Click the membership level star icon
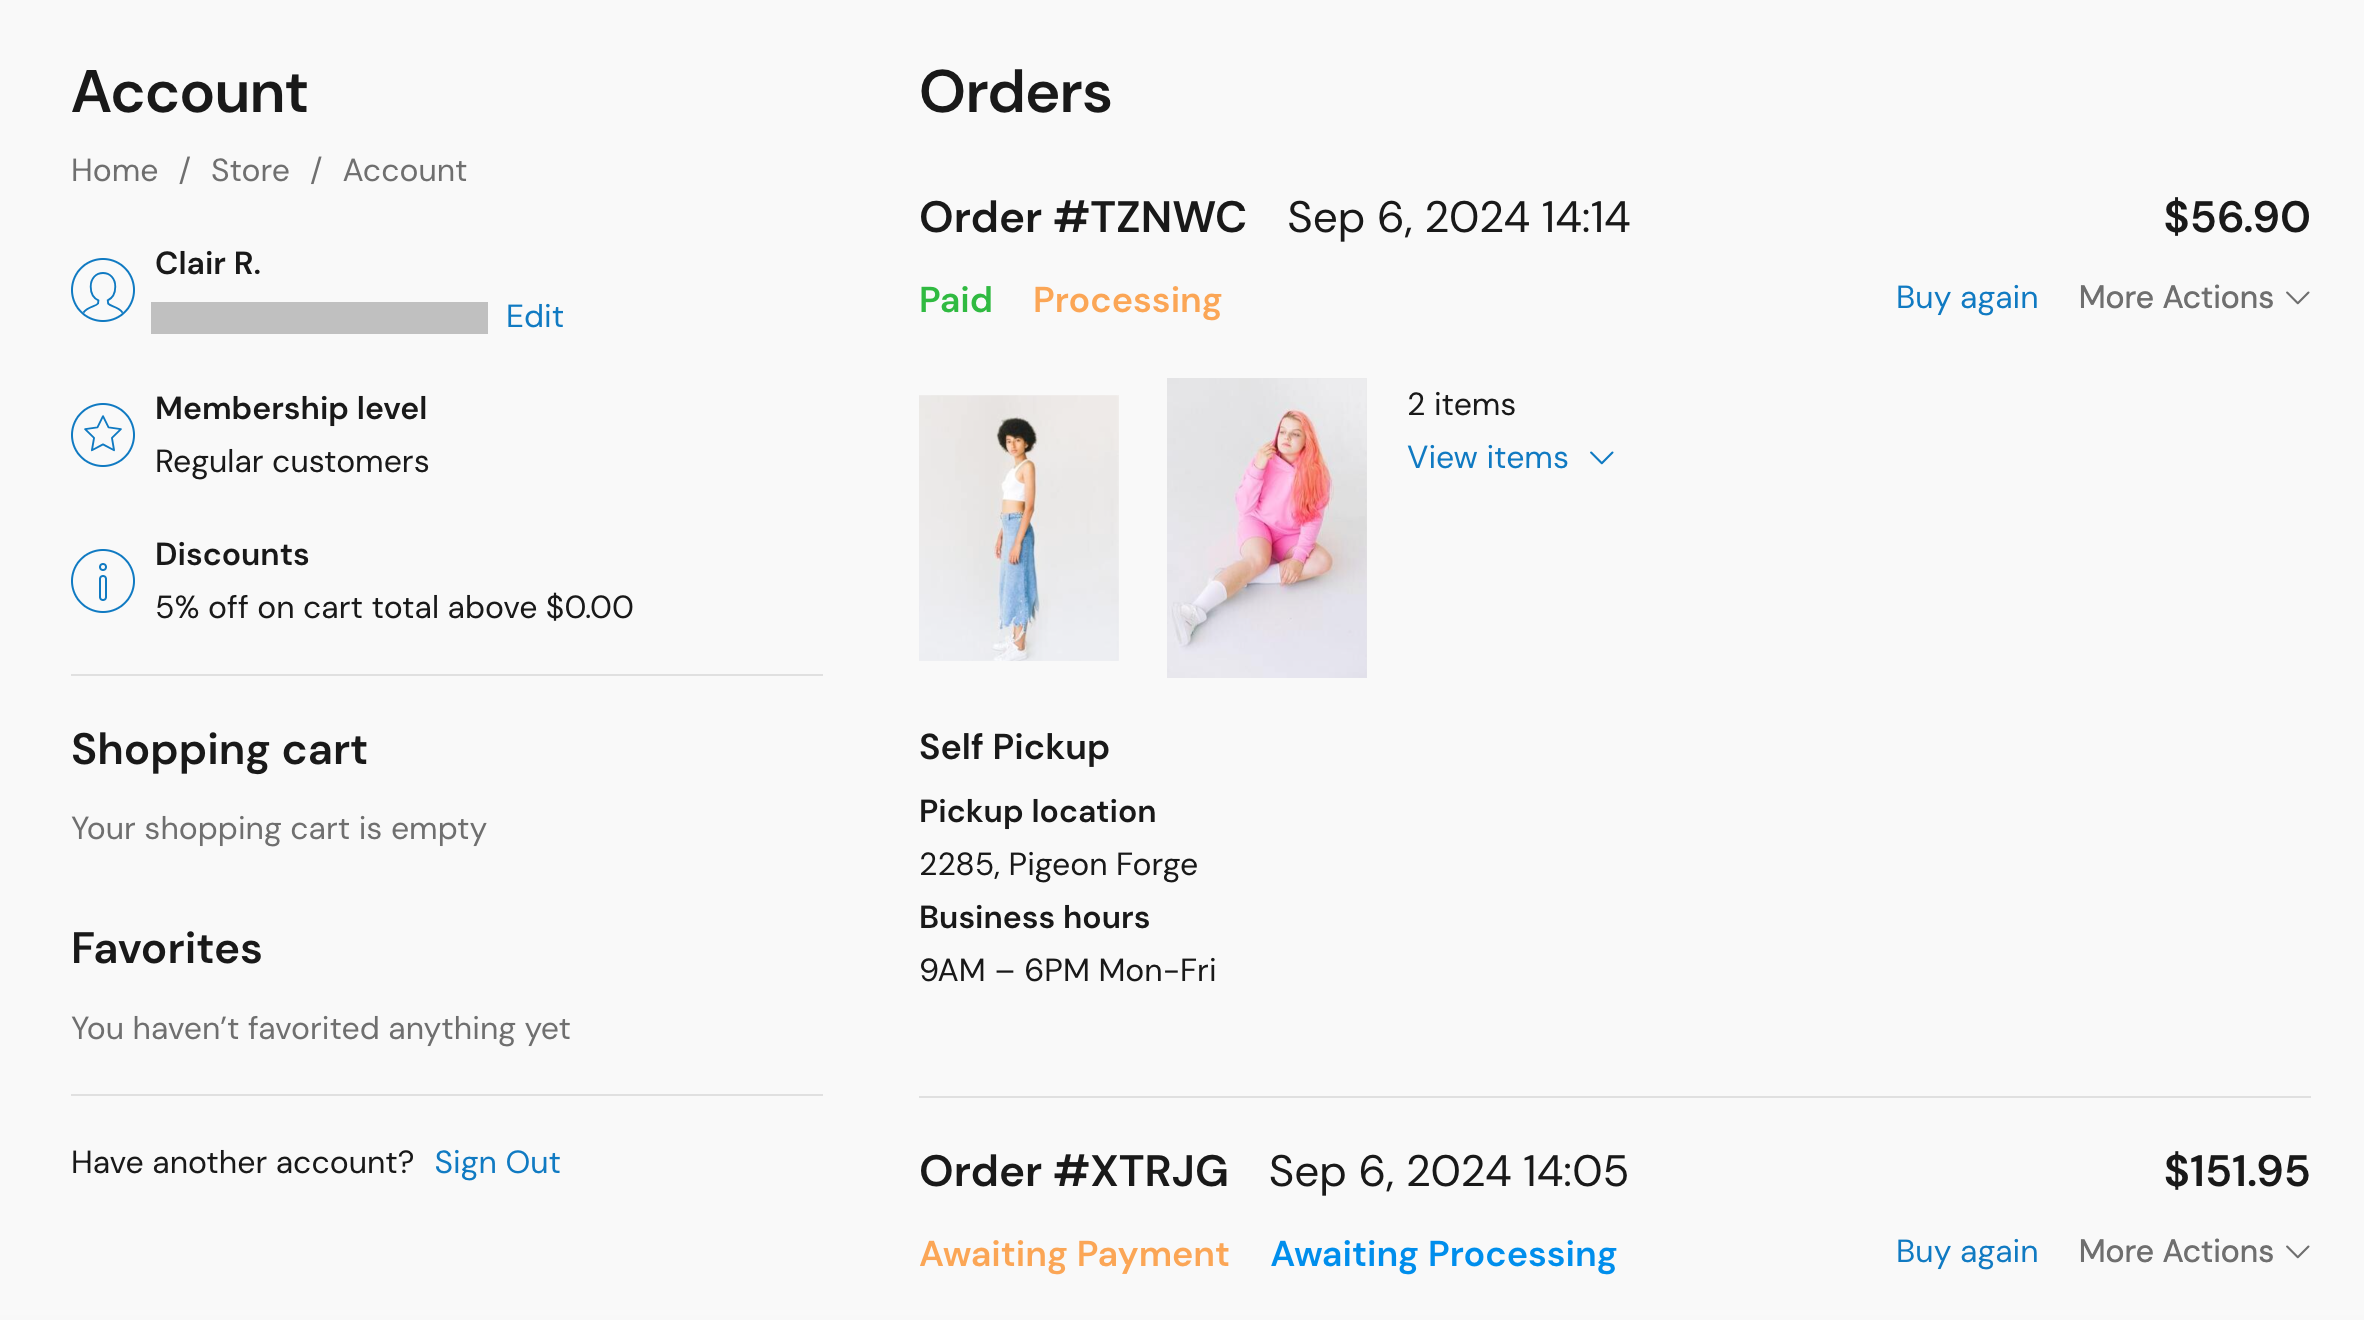 point(102,435)
